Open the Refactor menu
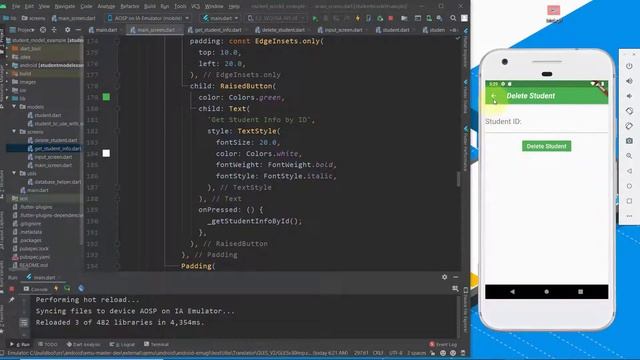Viewport: 640px width, 360px height. click(x=130, y=6)
